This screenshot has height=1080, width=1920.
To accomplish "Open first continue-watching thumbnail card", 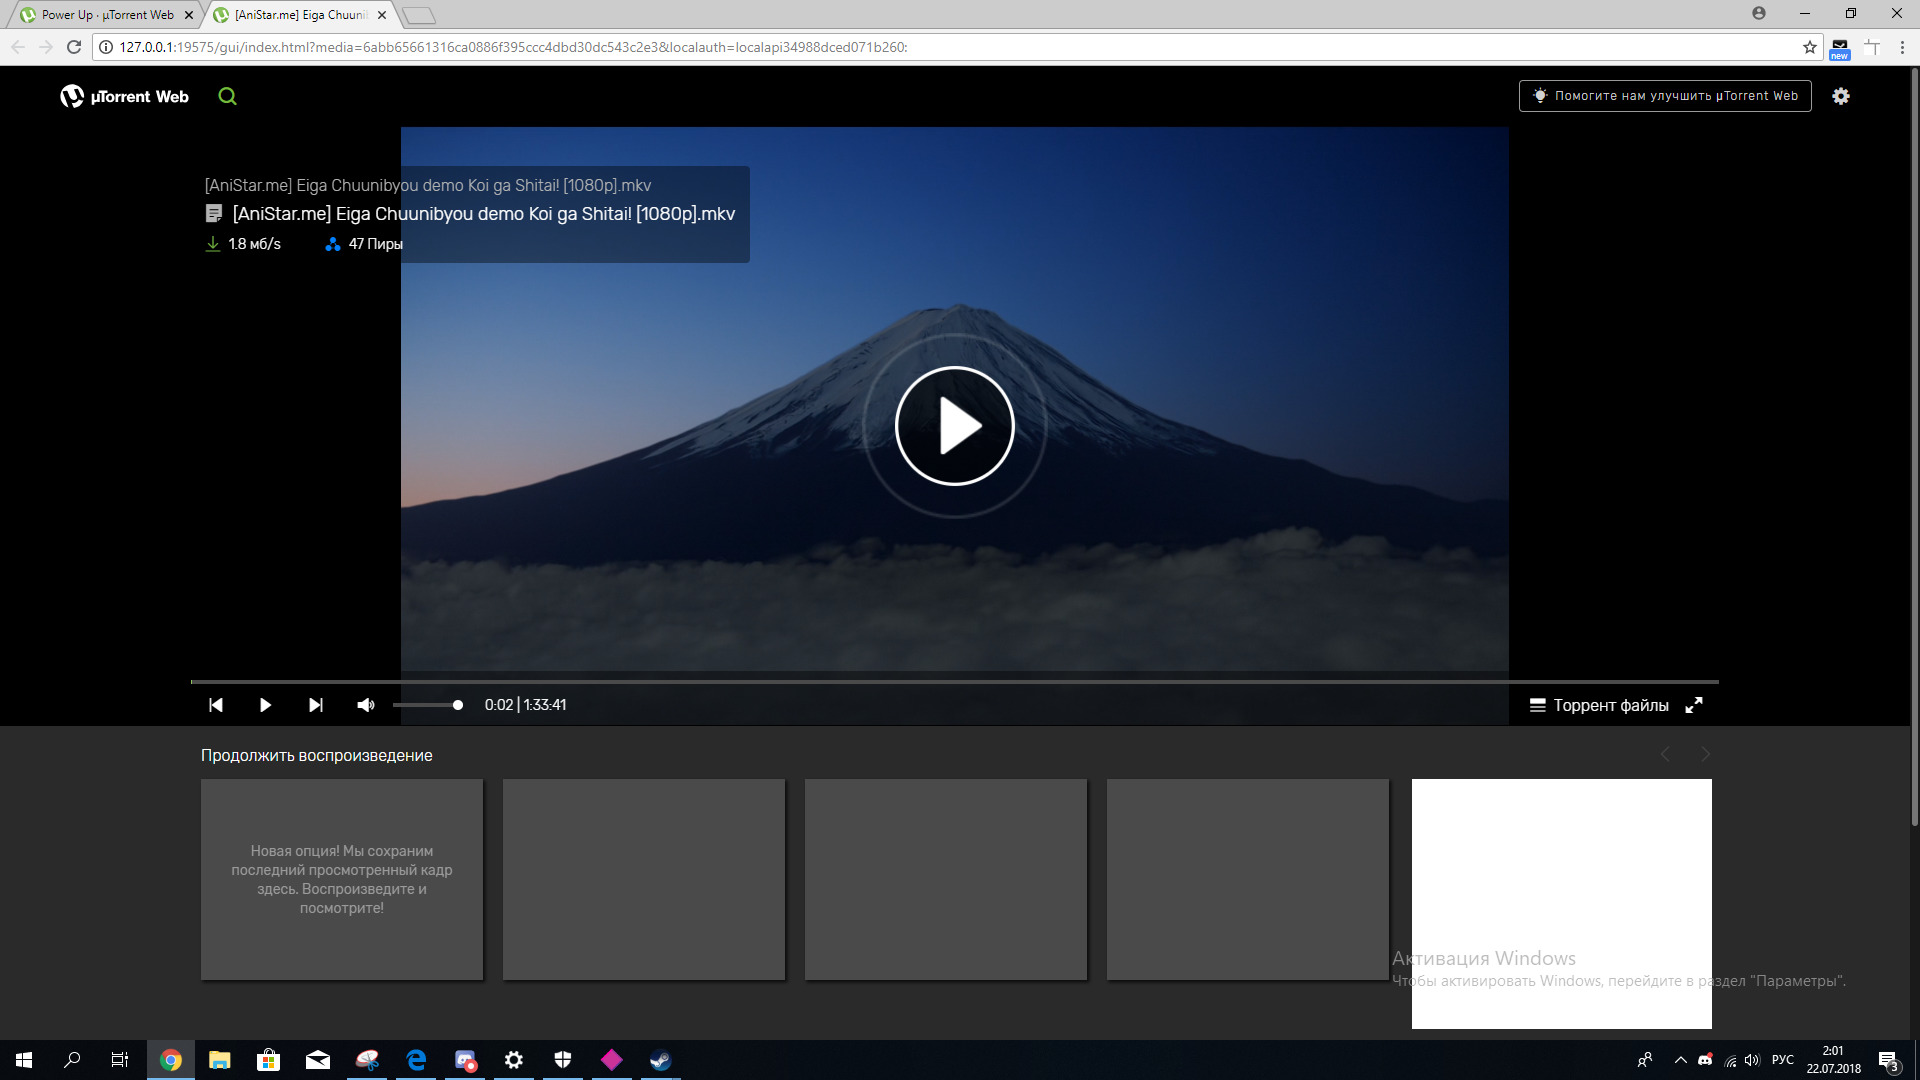I will (x=342, y=879).
